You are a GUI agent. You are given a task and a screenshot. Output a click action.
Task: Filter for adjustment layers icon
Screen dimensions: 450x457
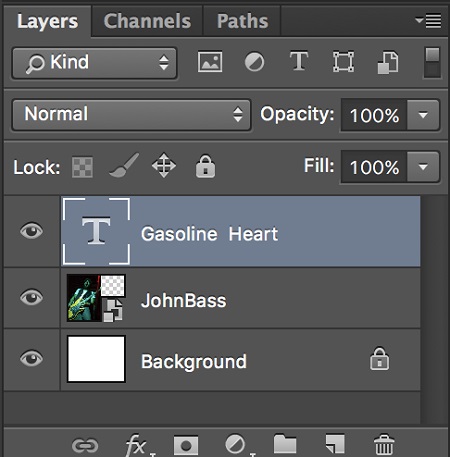pos(254,62)
